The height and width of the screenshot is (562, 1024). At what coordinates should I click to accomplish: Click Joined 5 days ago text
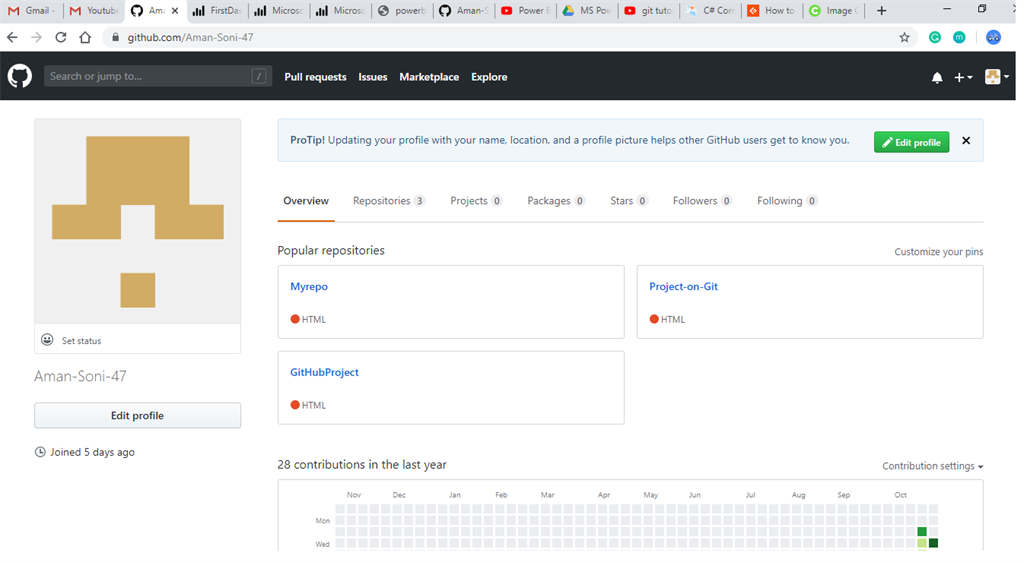92,452
